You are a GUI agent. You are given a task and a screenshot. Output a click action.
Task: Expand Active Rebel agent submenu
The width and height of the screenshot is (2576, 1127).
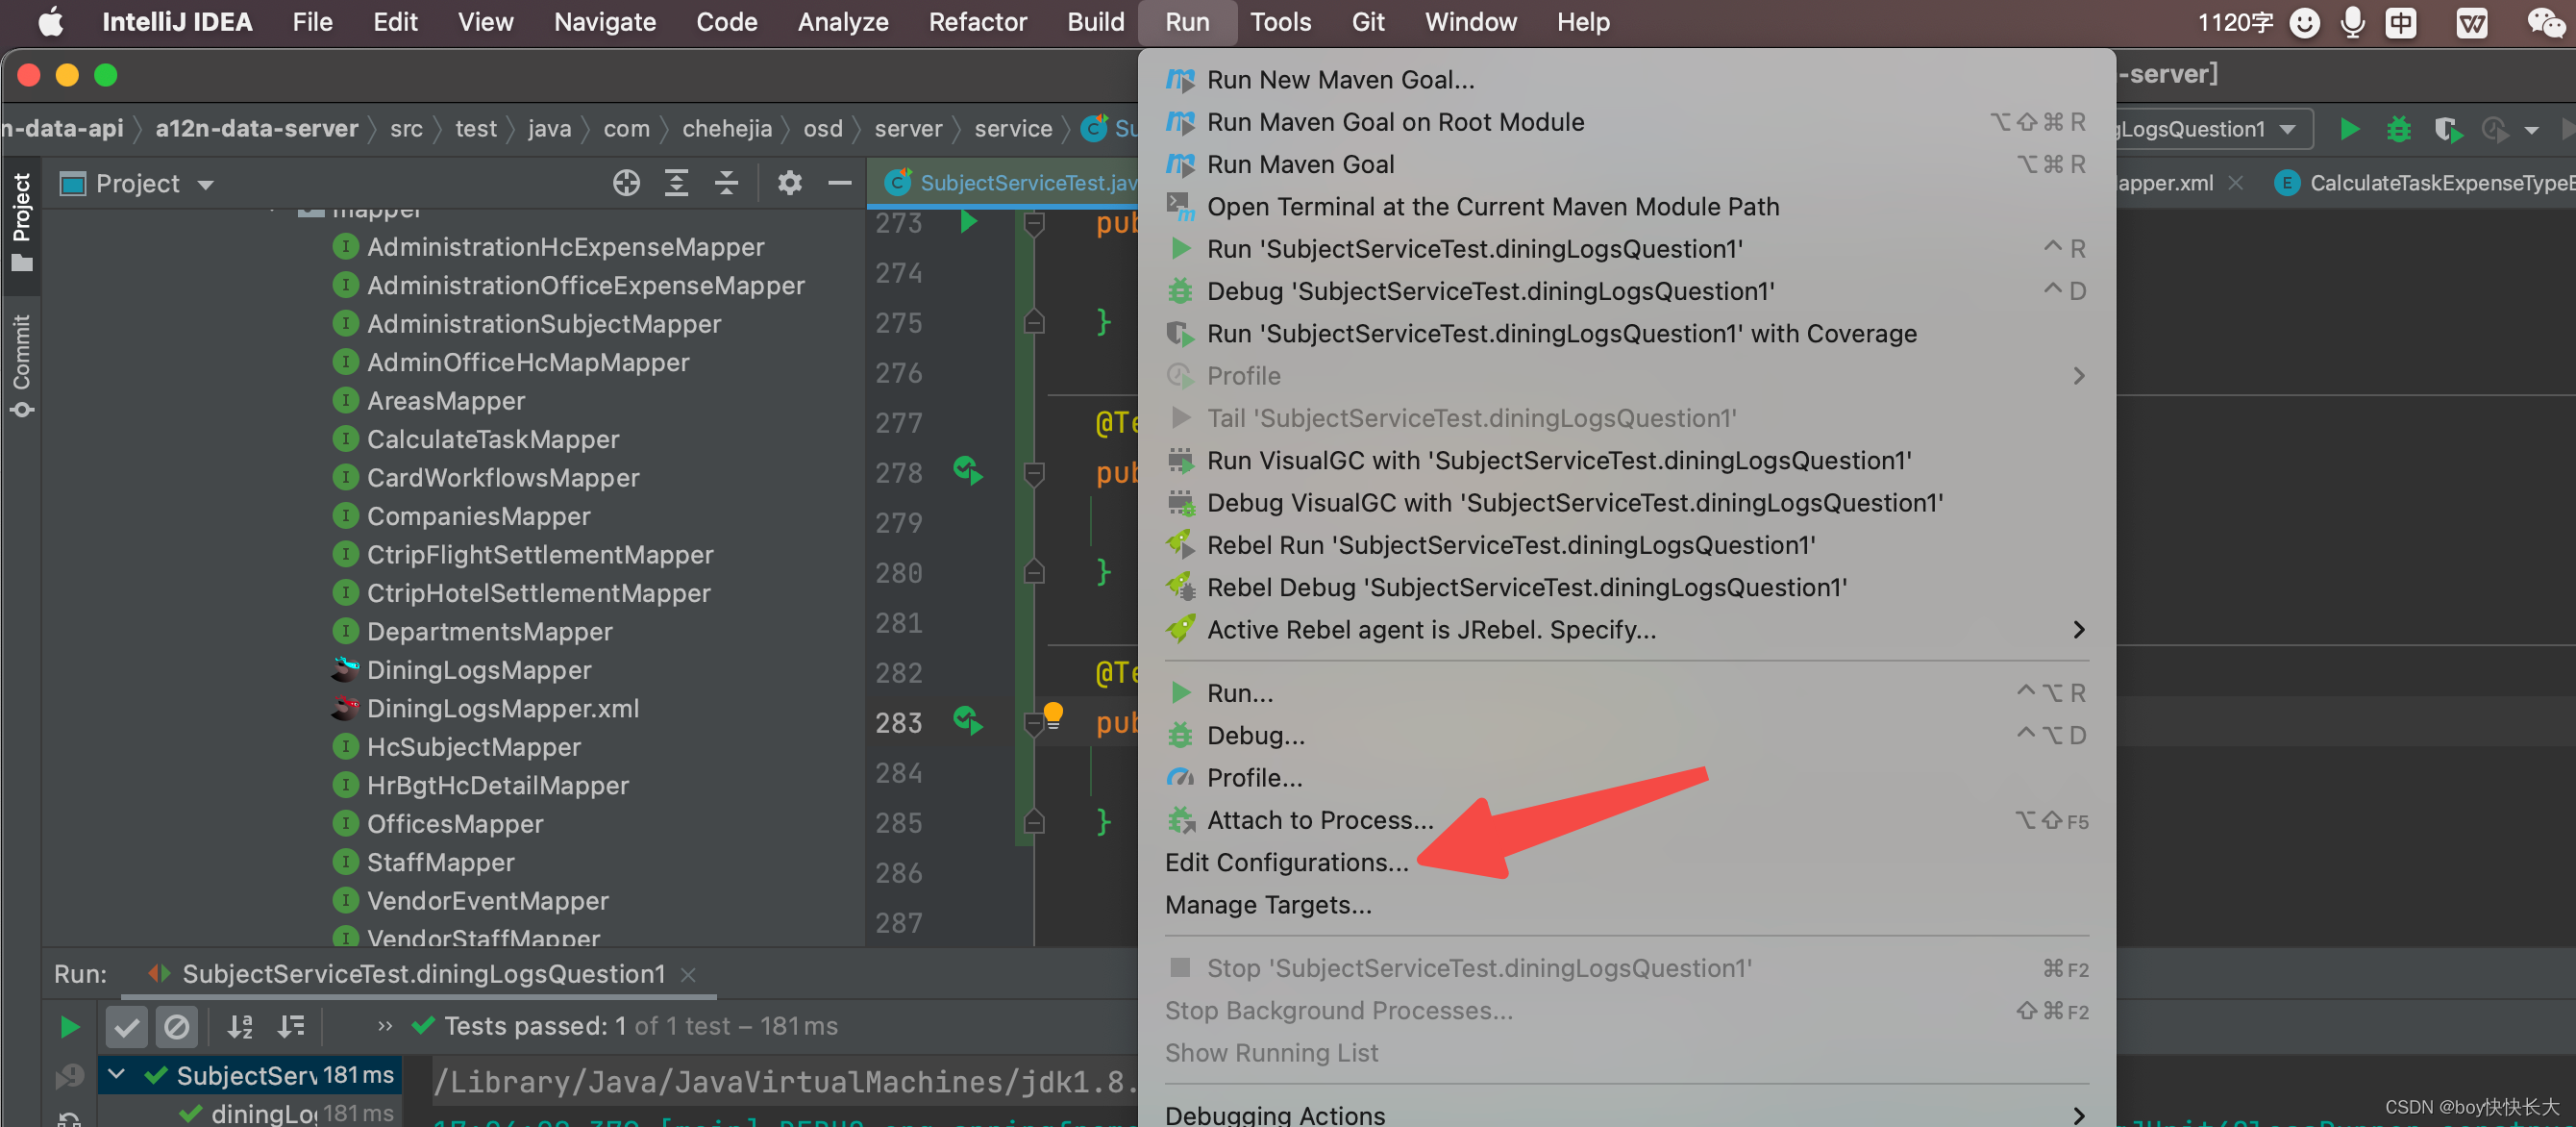[x=1626, y=630]
